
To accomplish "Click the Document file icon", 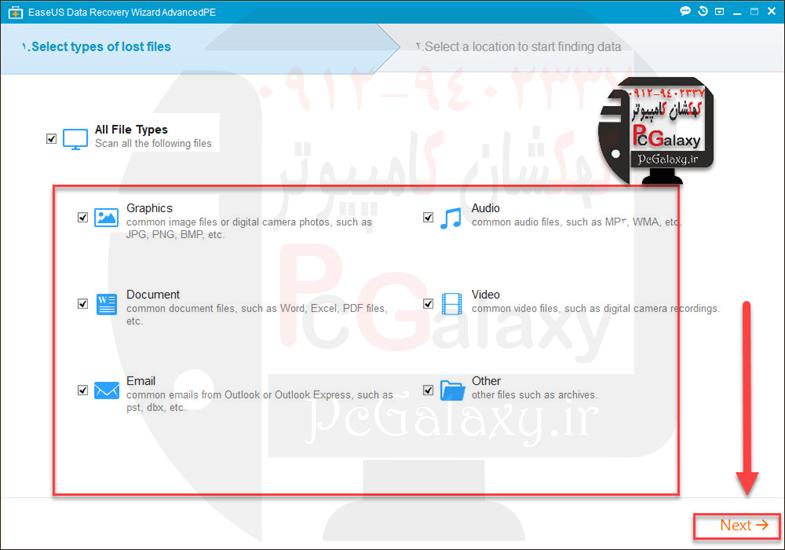I will (106, 304).
